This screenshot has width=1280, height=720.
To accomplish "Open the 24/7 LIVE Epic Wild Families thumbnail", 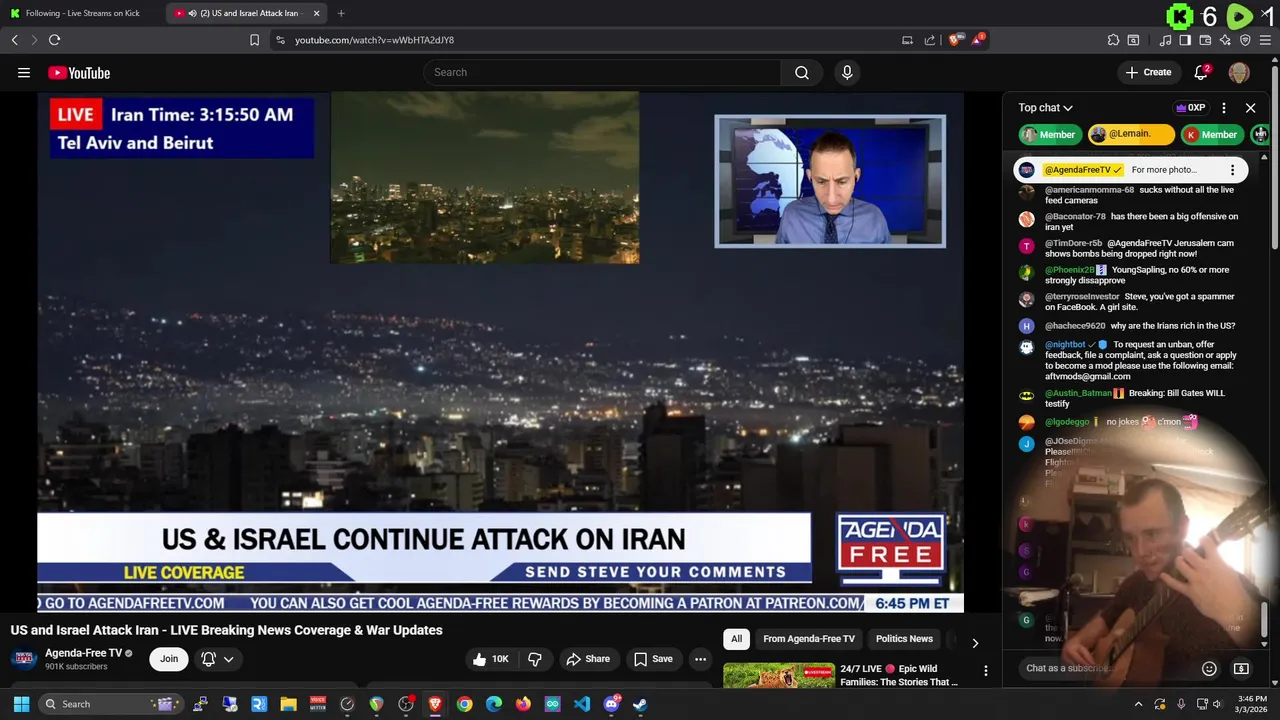I will pyautogui.click(x=779, y=676).
